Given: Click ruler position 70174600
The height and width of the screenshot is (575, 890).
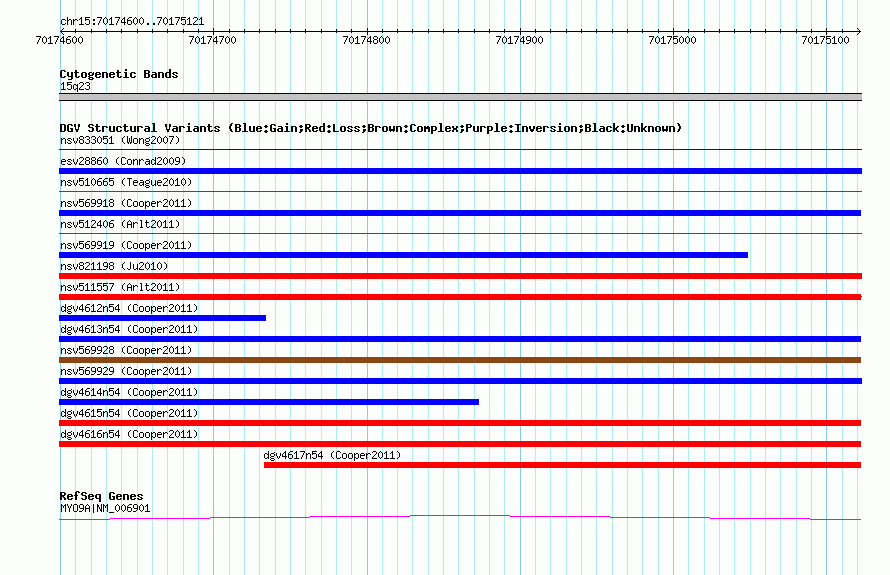Looking at the screenshot, I should pos(59,40).
